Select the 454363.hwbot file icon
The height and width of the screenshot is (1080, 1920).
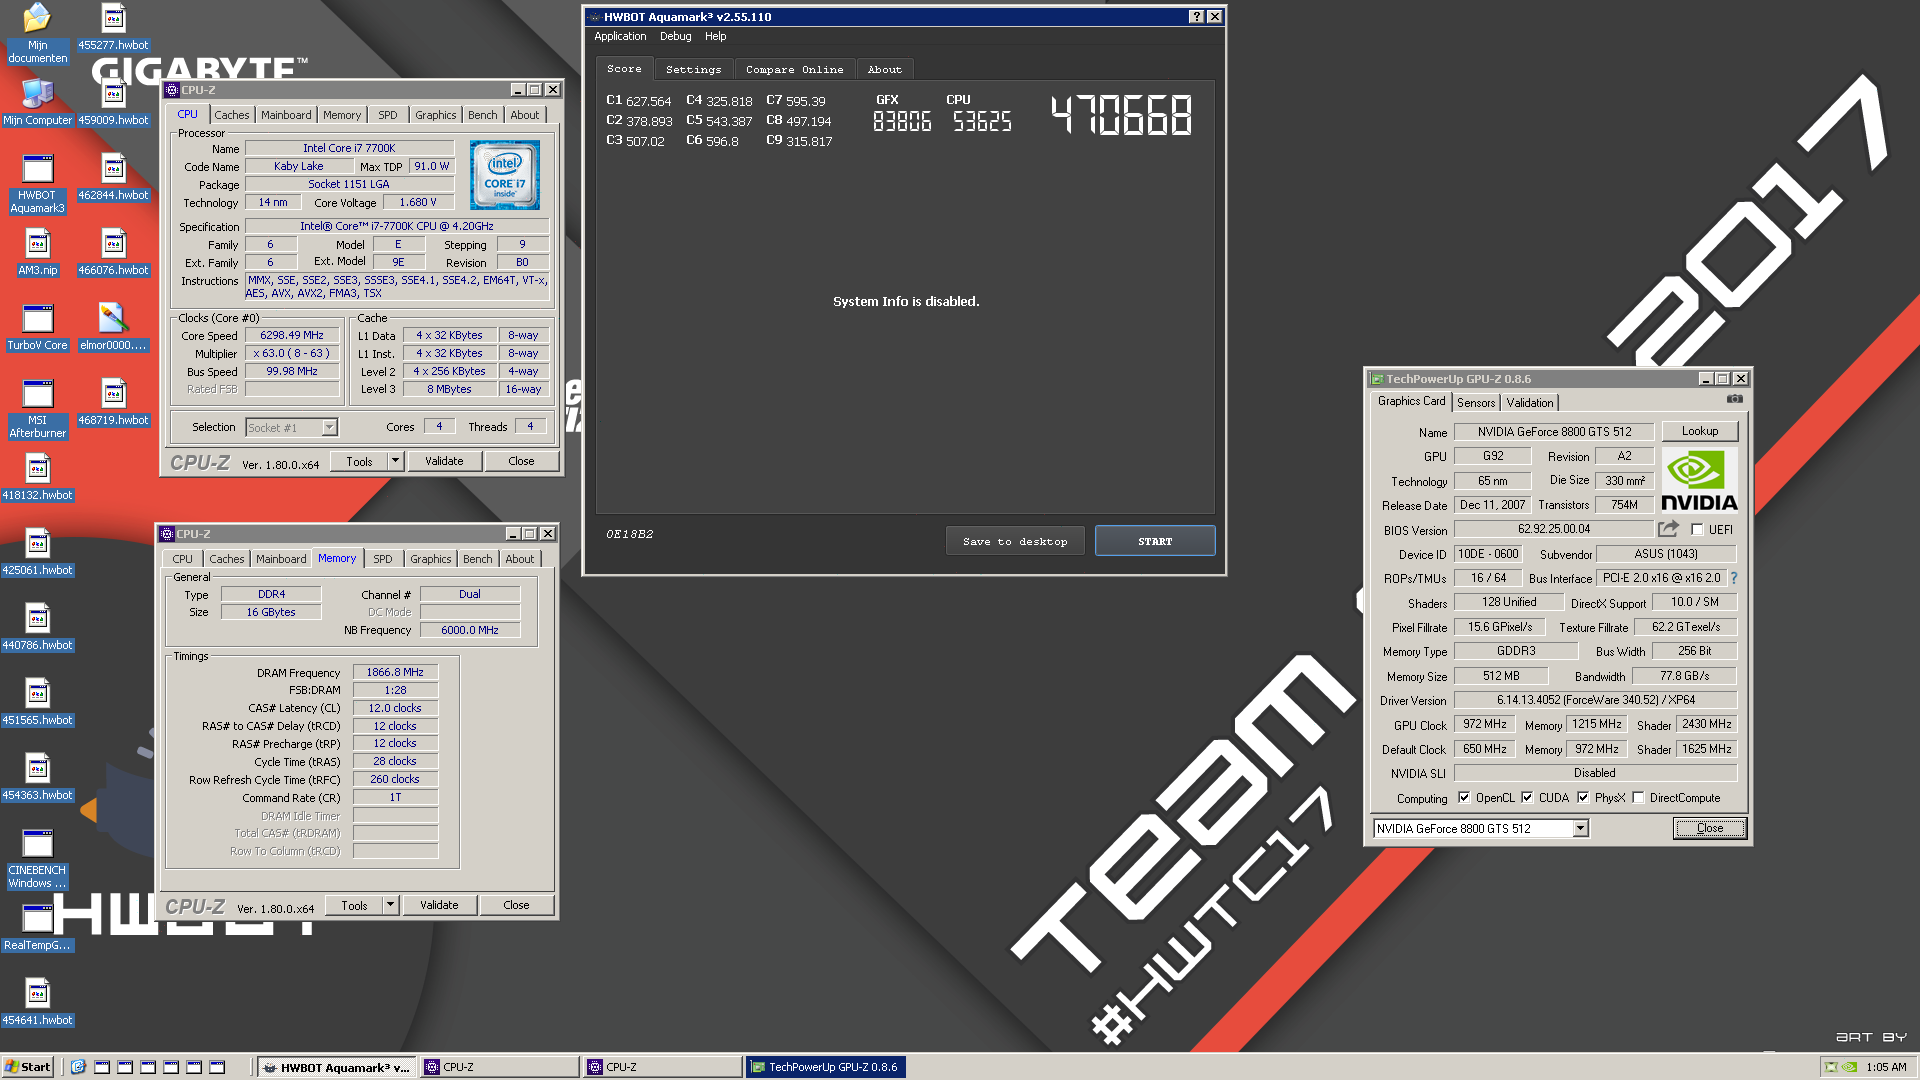click(37, 777)
